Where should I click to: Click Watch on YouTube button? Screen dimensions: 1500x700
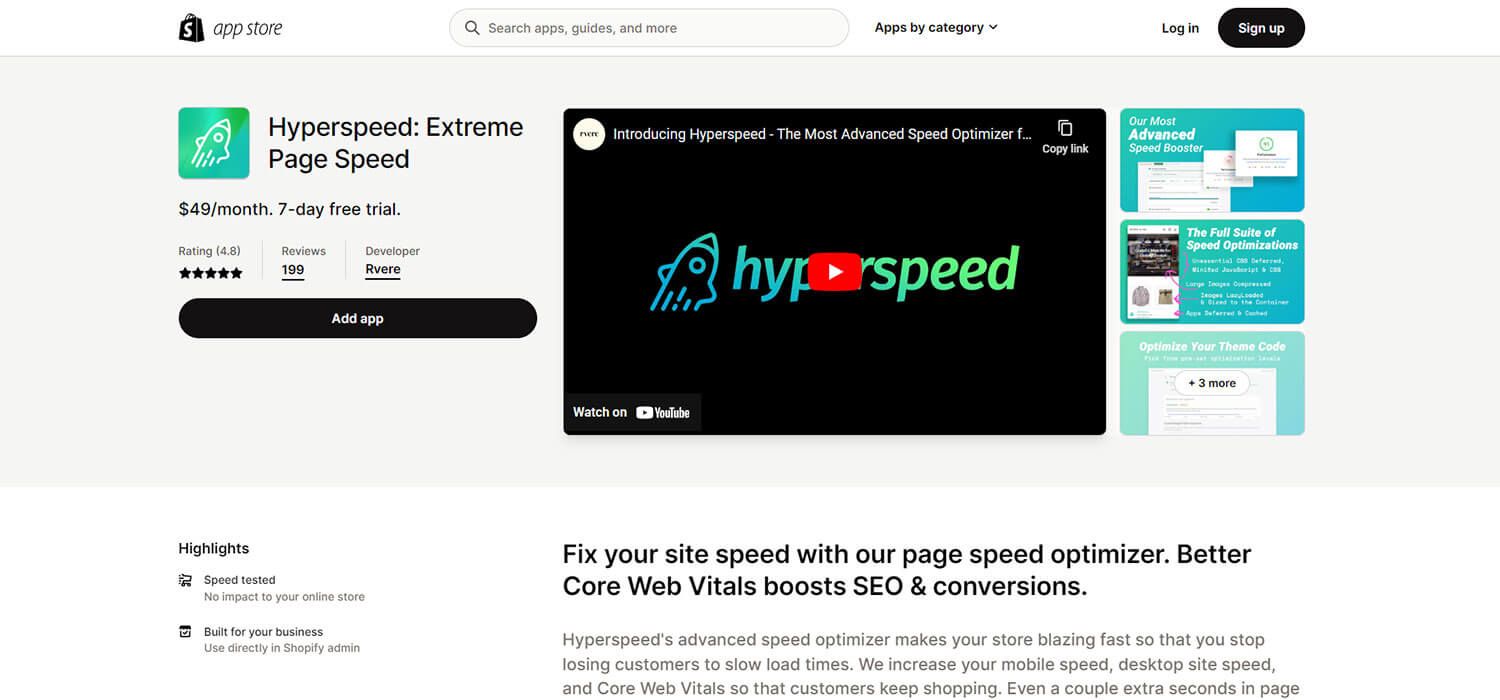click(632, 412)
